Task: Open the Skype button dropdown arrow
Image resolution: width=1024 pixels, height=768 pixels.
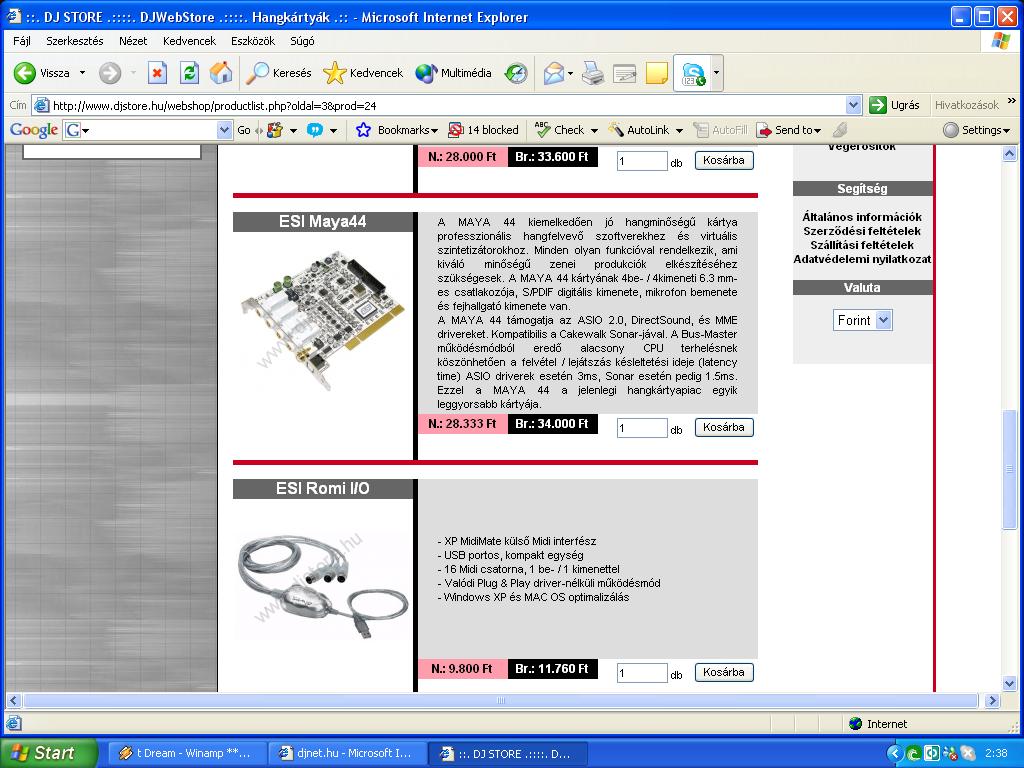Action: [716, 73]
